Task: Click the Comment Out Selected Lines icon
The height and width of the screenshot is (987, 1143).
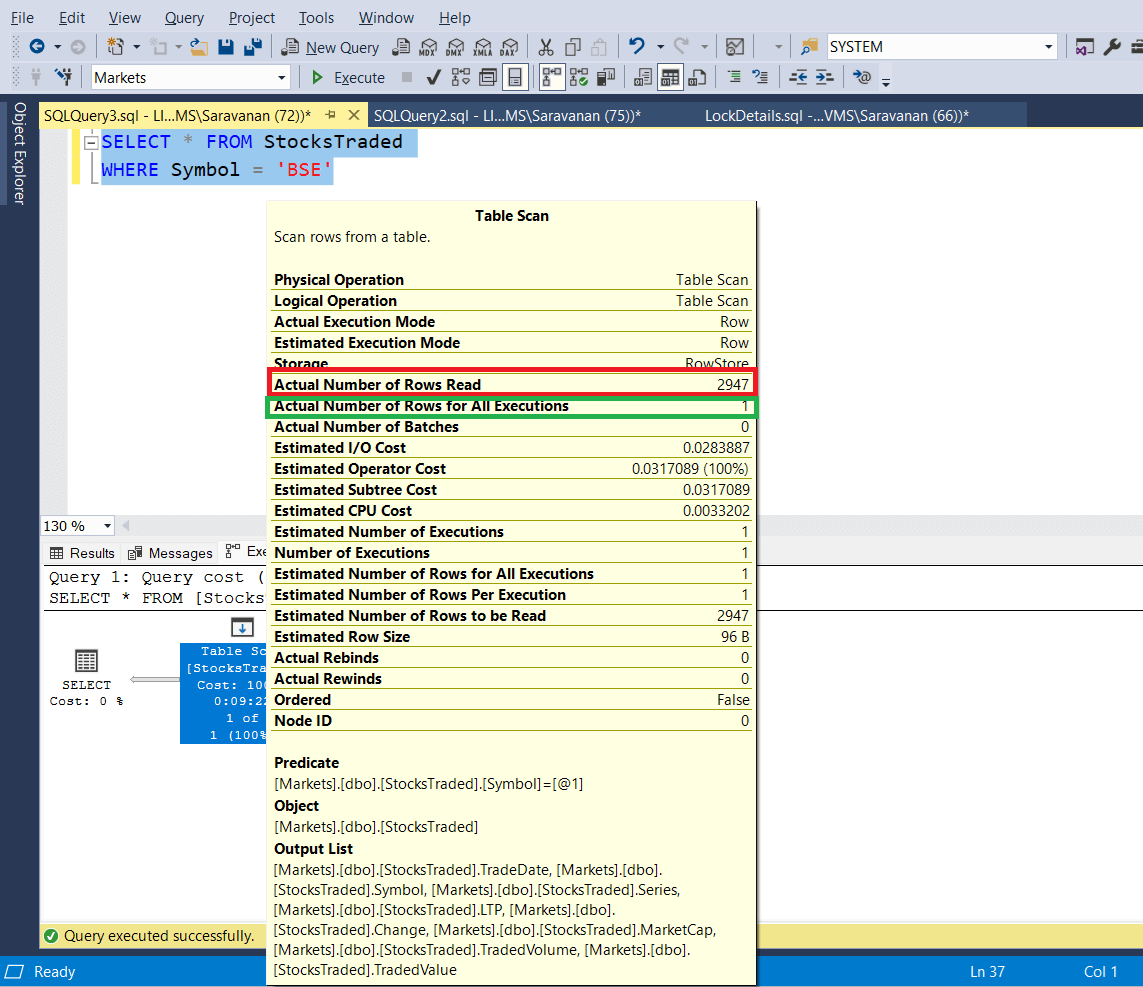Action: 735,77
